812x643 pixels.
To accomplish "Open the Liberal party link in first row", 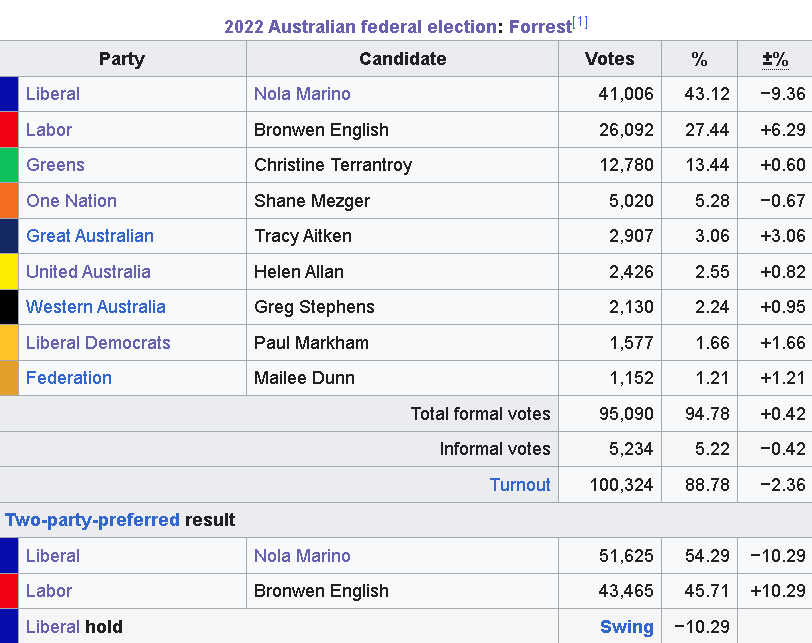I will tap(53, 94).
